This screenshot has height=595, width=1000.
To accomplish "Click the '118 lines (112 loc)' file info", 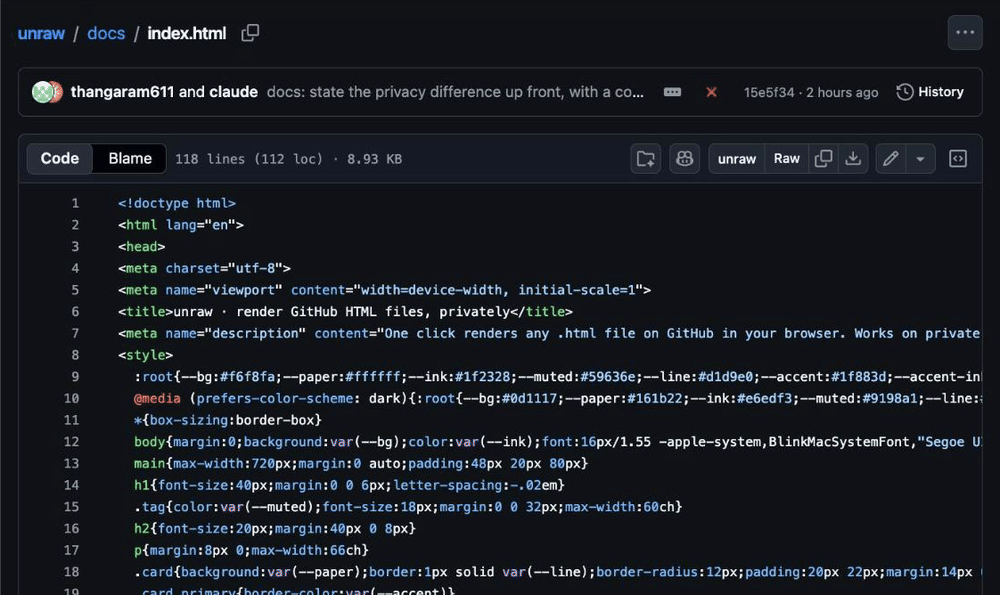I will pos(249,159).
